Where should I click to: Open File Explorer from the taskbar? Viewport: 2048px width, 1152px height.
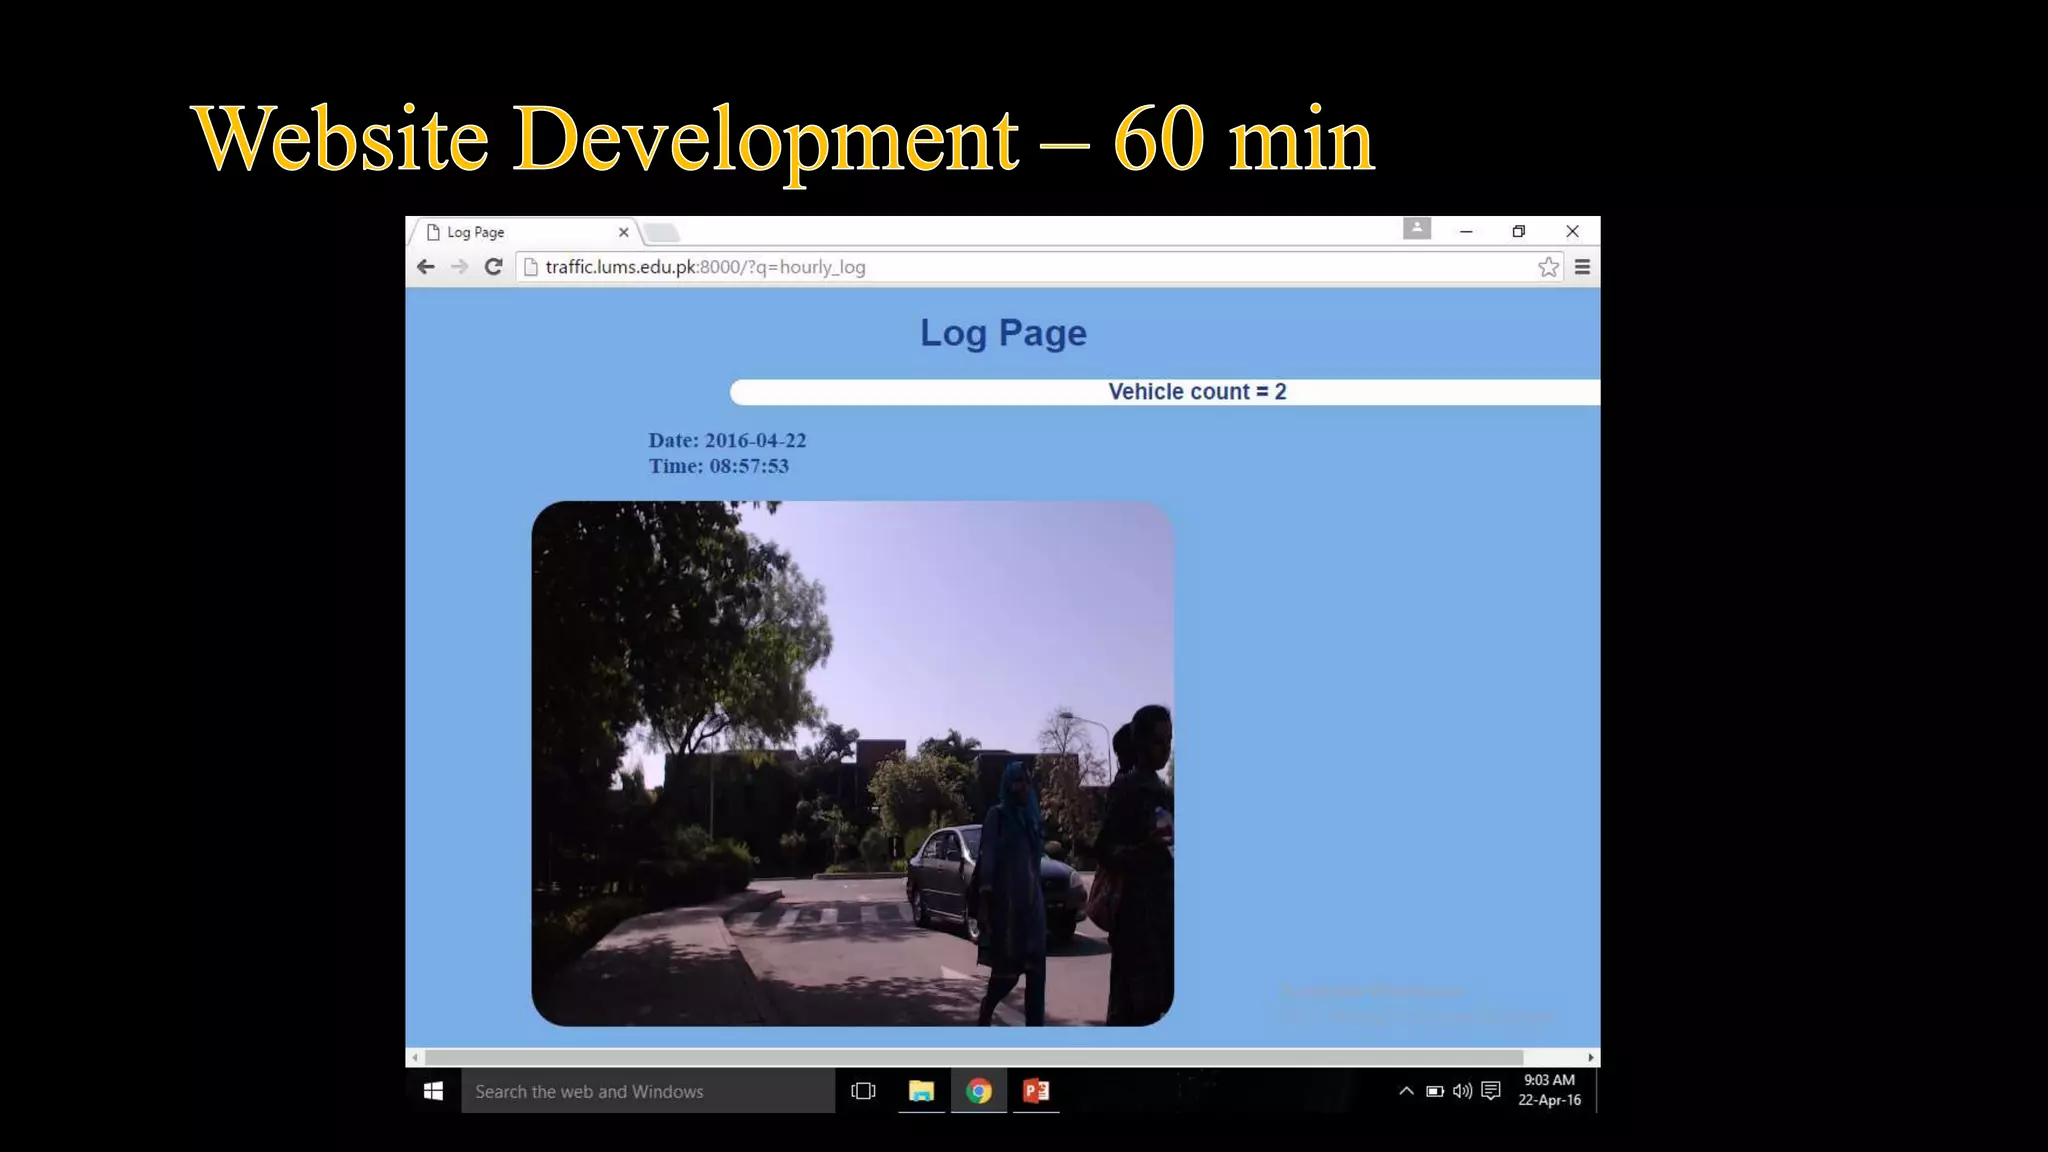coord(921,1091)
